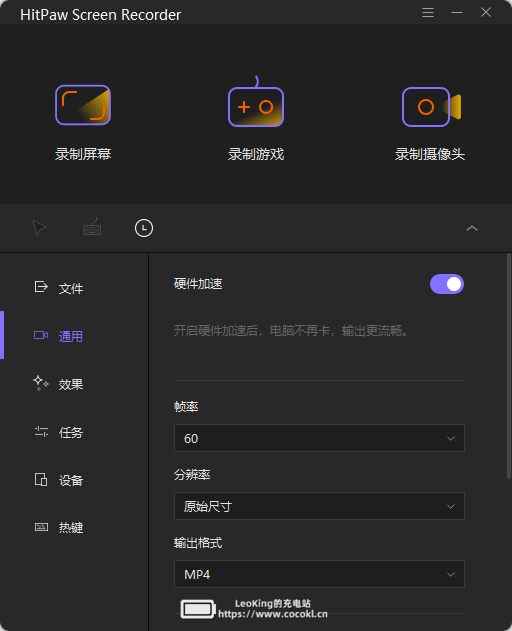Click the keyboard icon beside 热键
Viewport: 512px width, 631px height.
click(41, 527)
